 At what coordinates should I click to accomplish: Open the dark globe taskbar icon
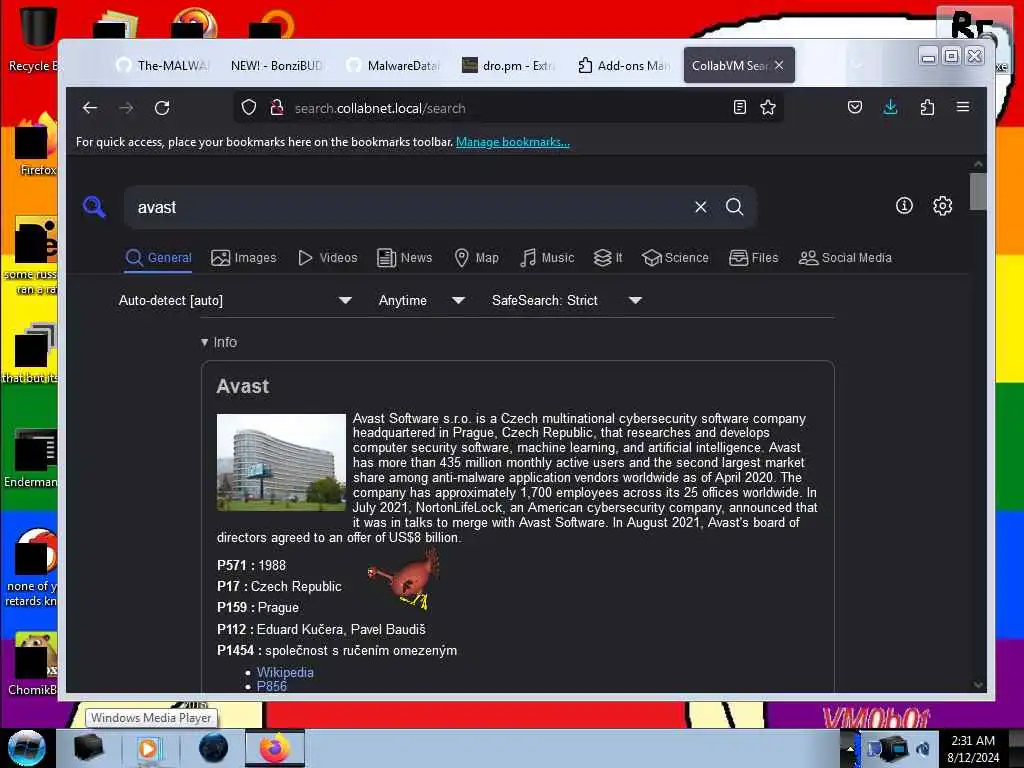[x=213, y=748]
